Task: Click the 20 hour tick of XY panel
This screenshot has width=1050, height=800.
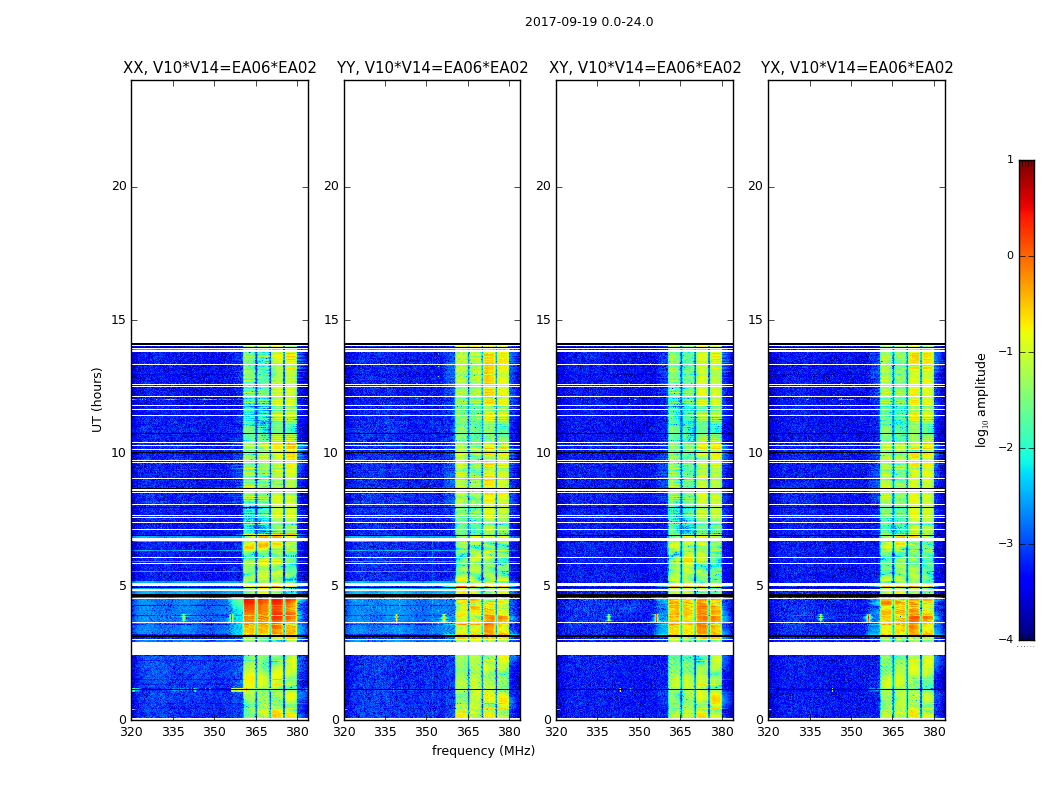Action: (543, 186)
